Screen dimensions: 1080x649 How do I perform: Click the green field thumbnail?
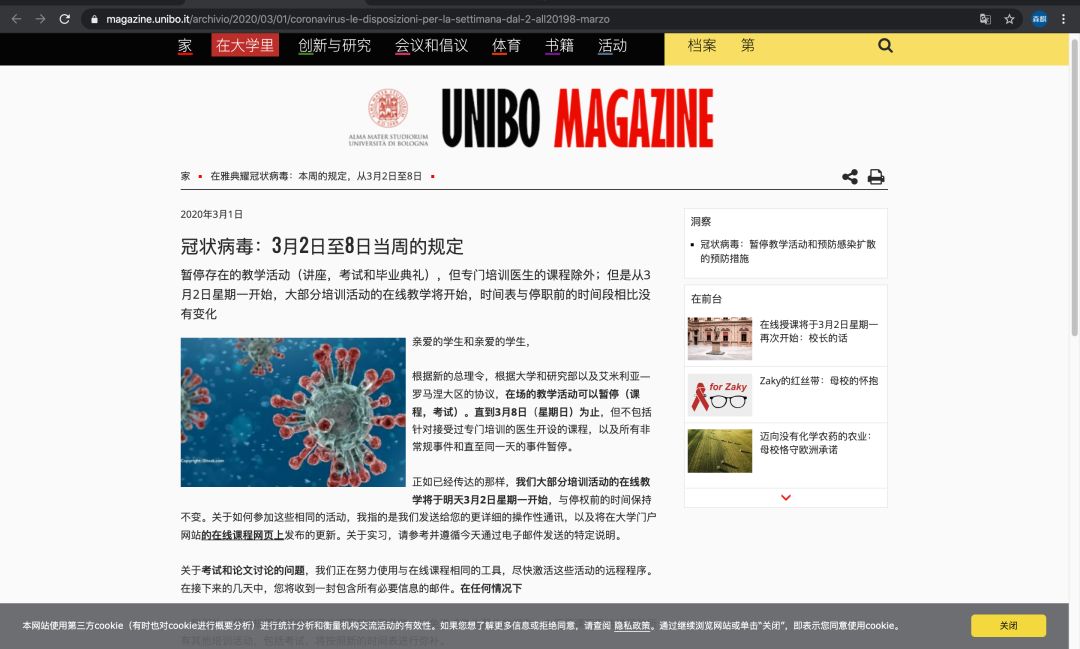(720, 451)
